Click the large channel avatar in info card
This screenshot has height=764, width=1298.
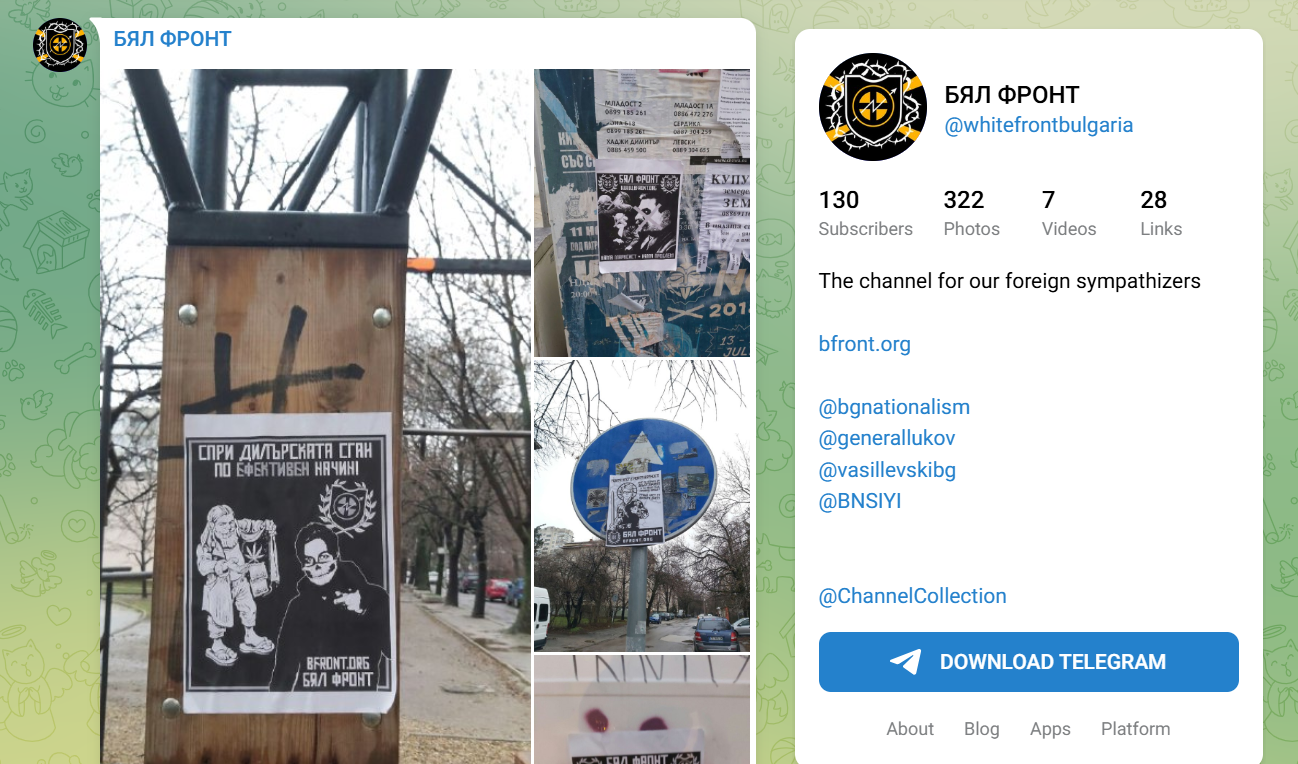tap(873, 107)
